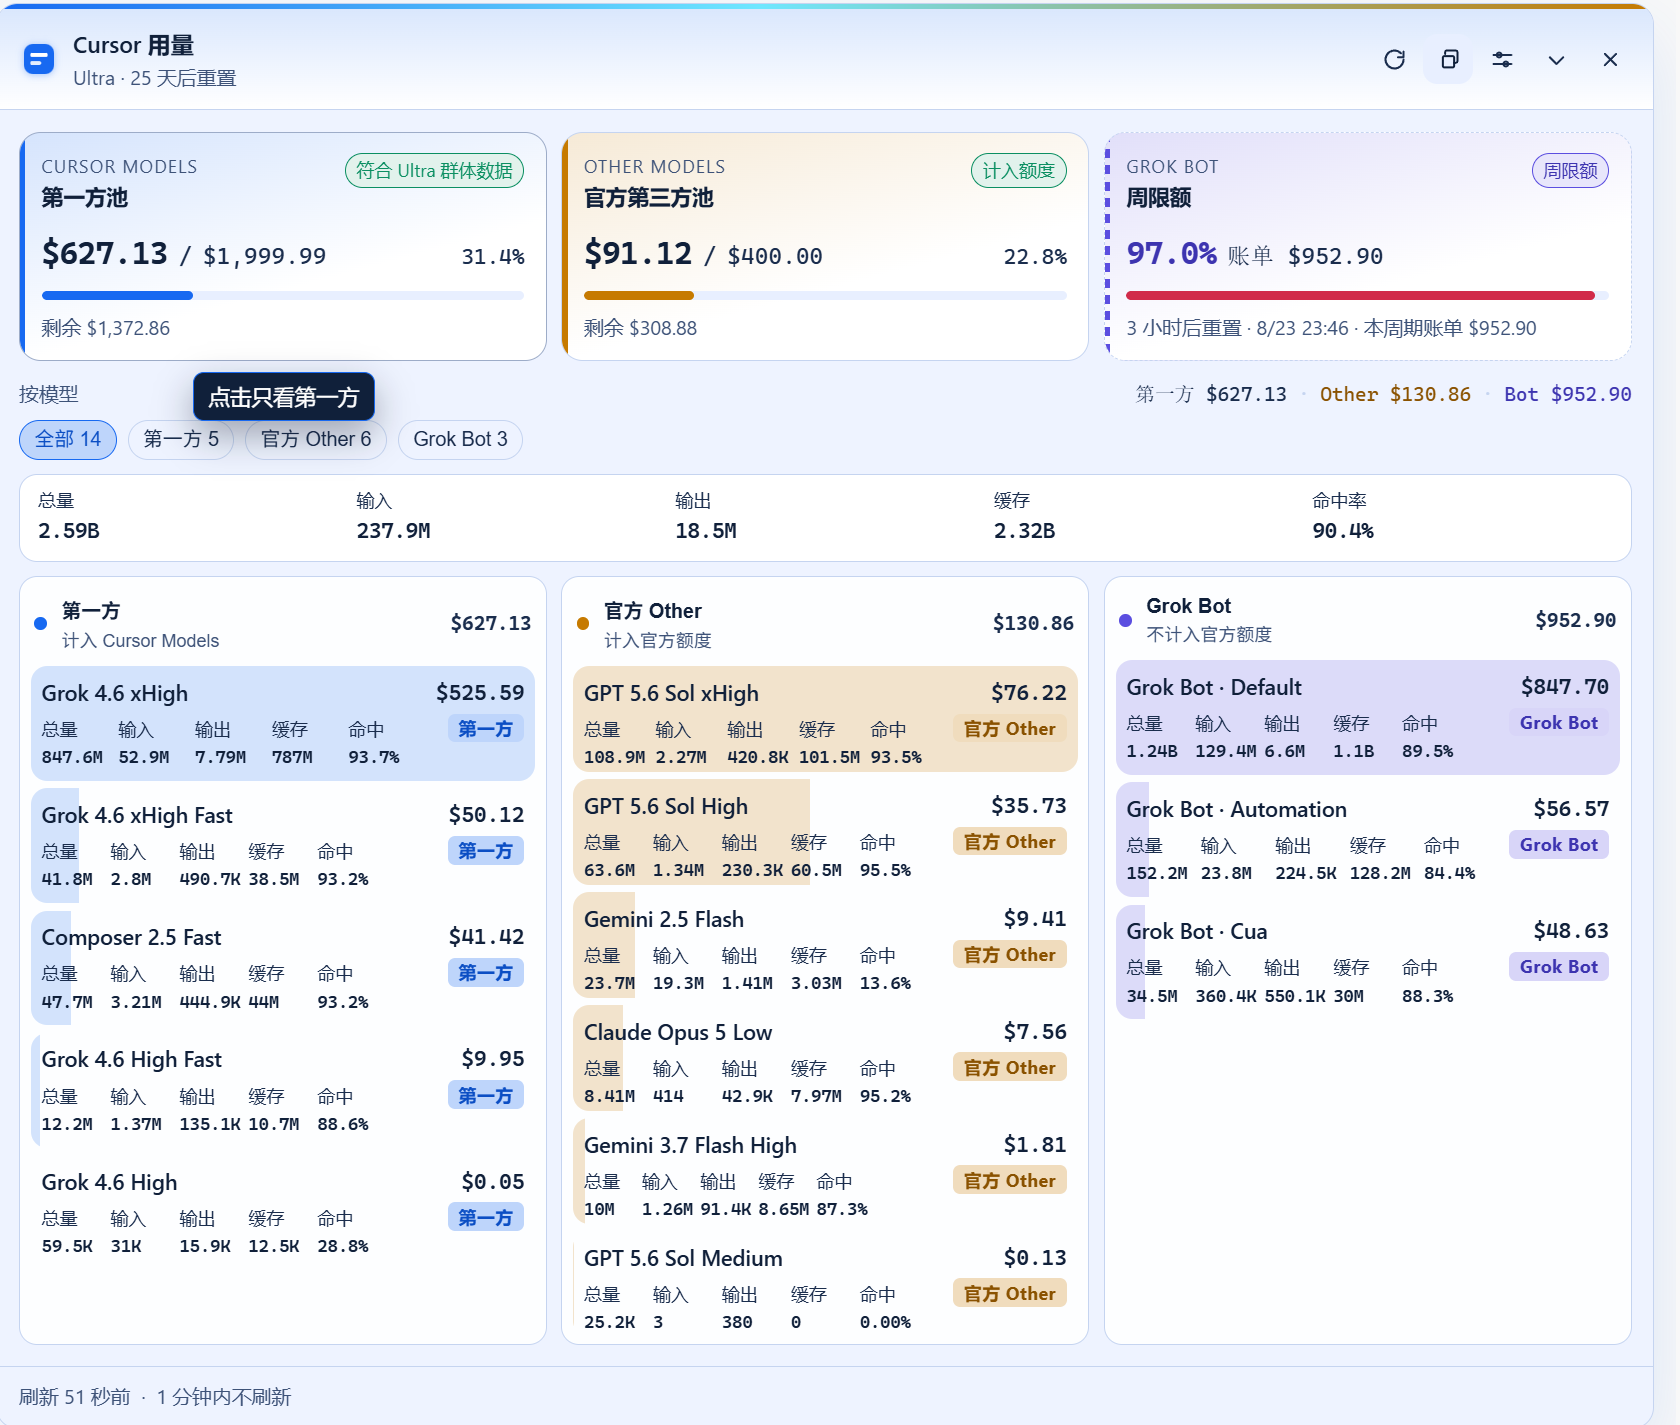Click the Grok Bot tag on the Cua row
The image size is (1680, 1425).
[x=1559, y=967]
